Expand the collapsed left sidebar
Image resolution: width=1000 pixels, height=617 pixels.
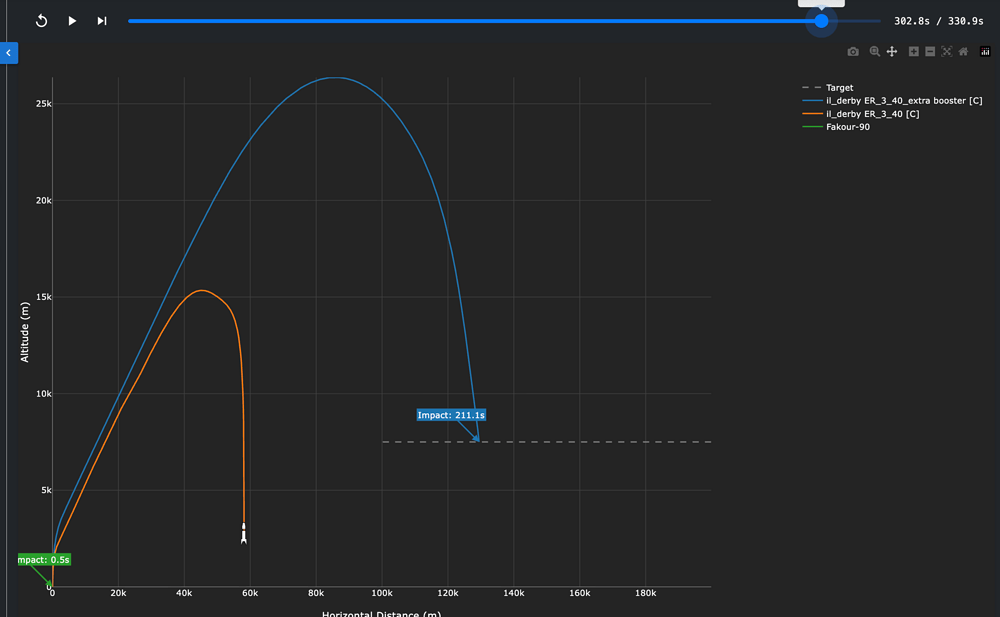tap(8, 53)
